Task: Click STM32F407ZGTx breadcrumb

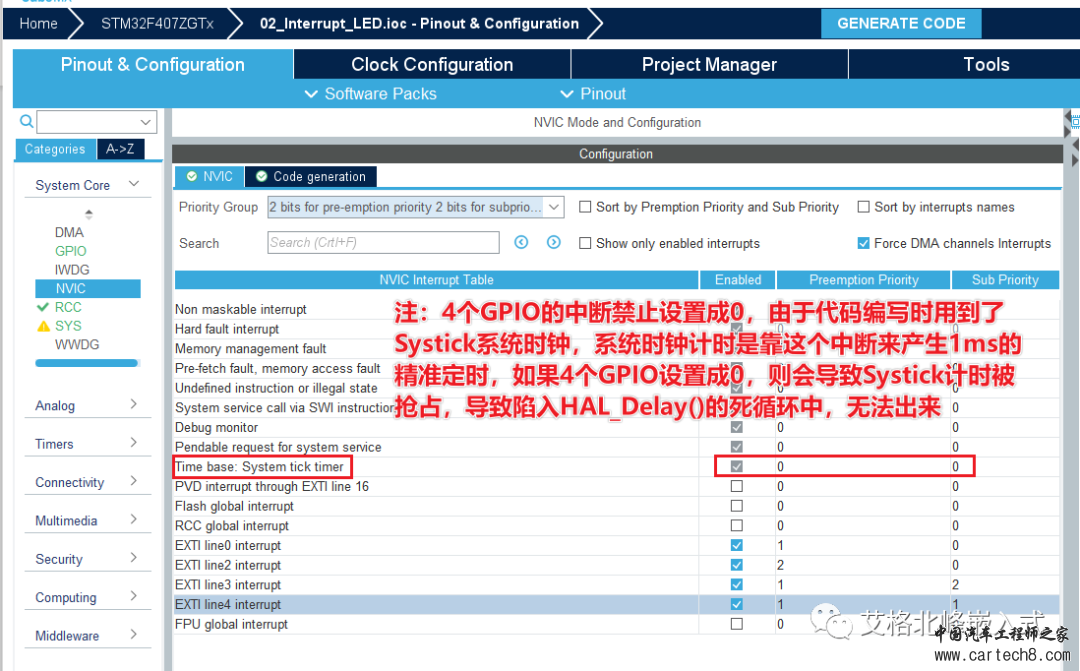Action: pos(157,23)
